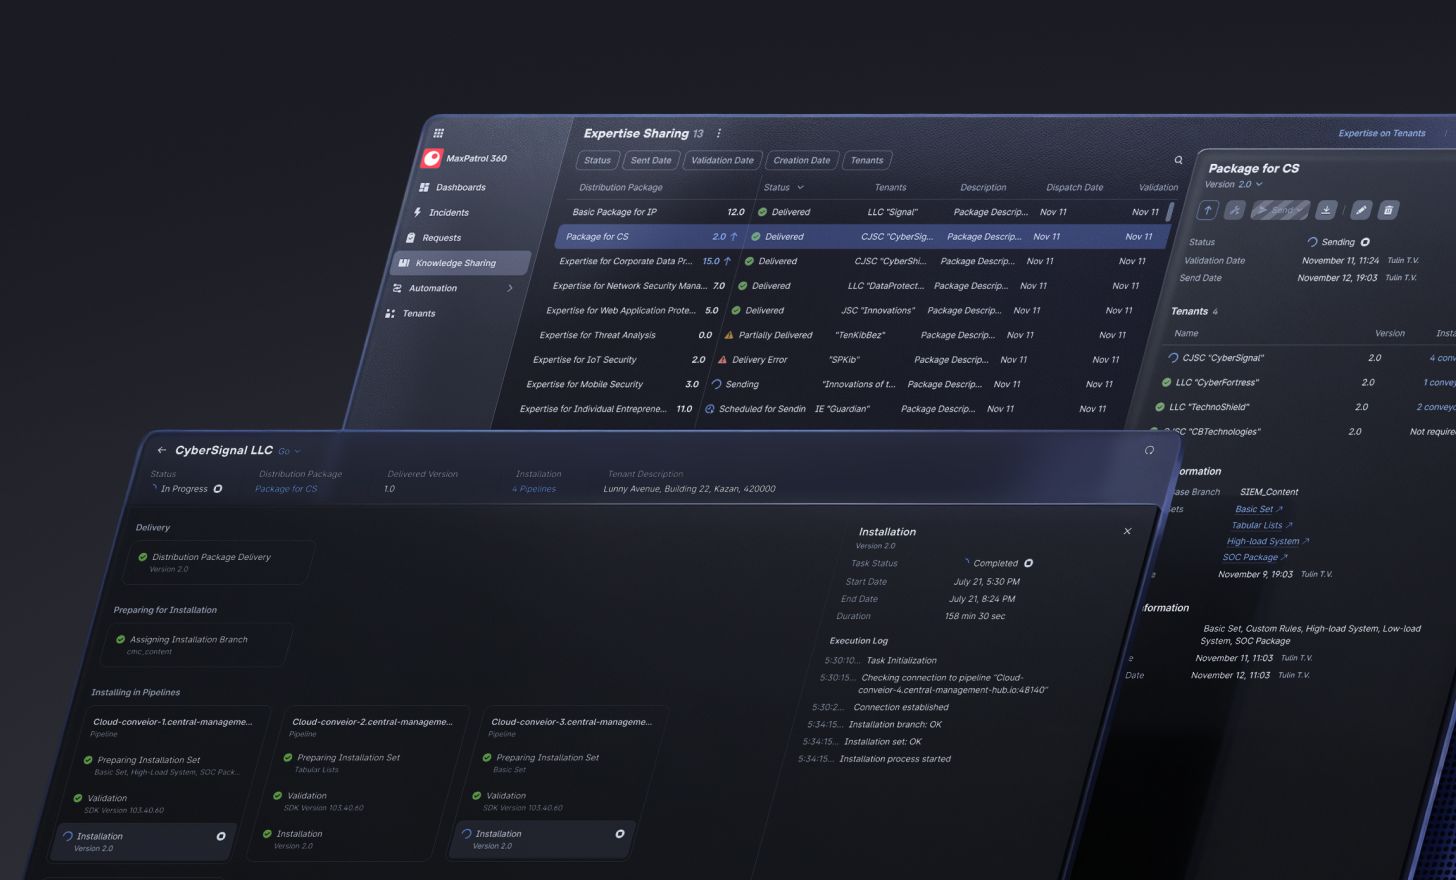Click the stop icon beside Completed status

click(x=1028, y=563)
